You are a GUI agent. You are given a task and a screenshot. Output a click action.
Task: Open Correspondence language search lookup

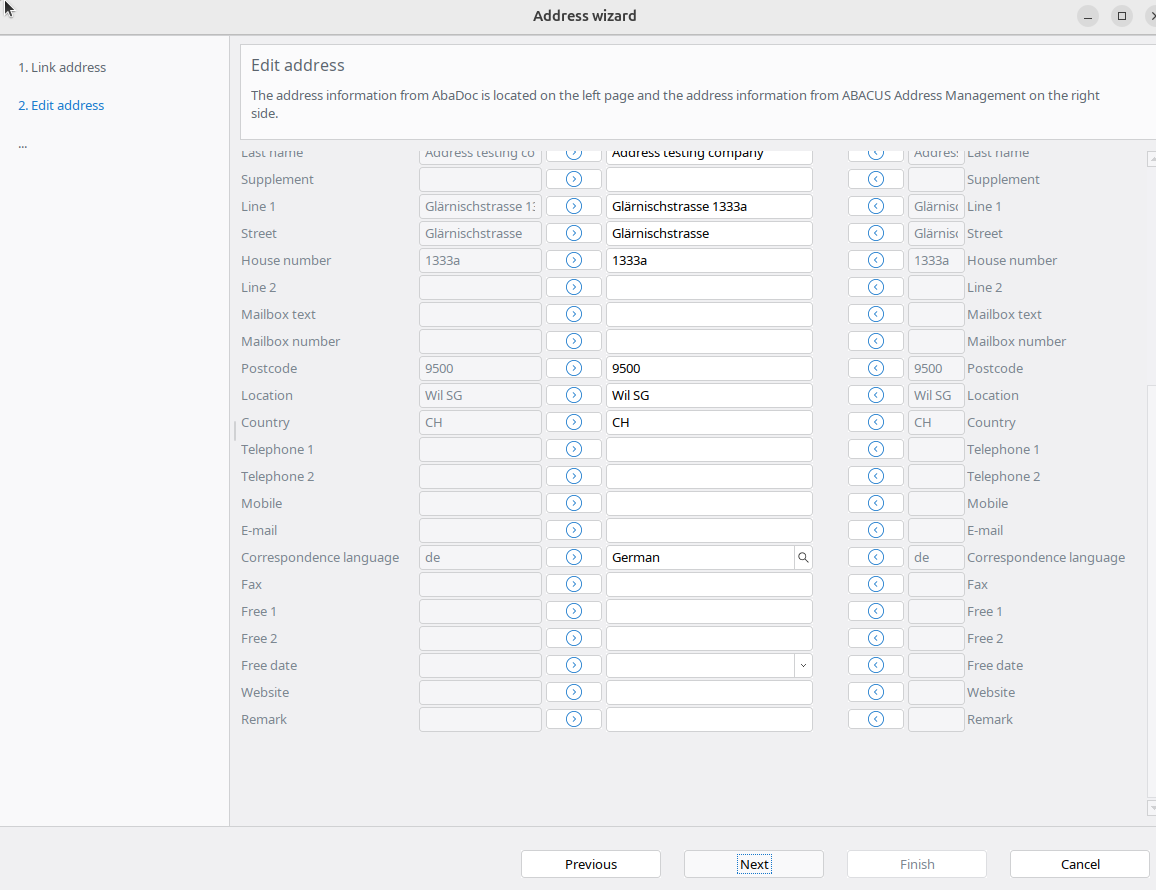[x=802, y=557]
